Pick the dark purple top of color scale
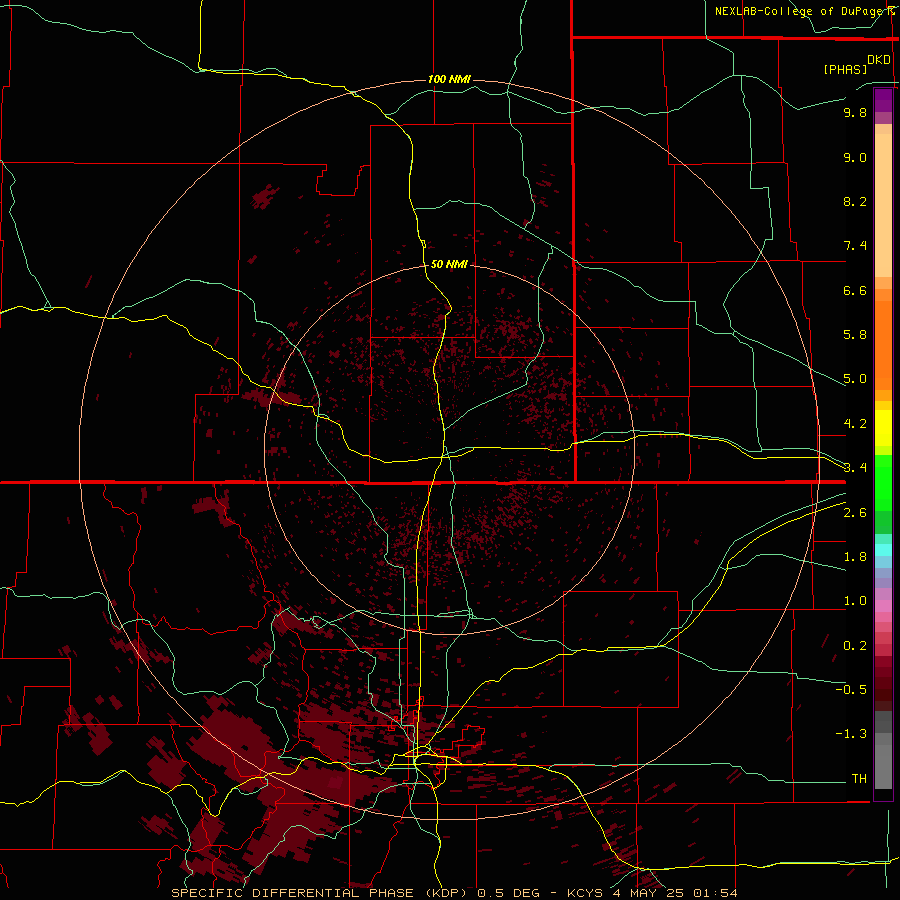Image resolution: width=900 pixels, height=900 pixels. click(x=883, y=100)
